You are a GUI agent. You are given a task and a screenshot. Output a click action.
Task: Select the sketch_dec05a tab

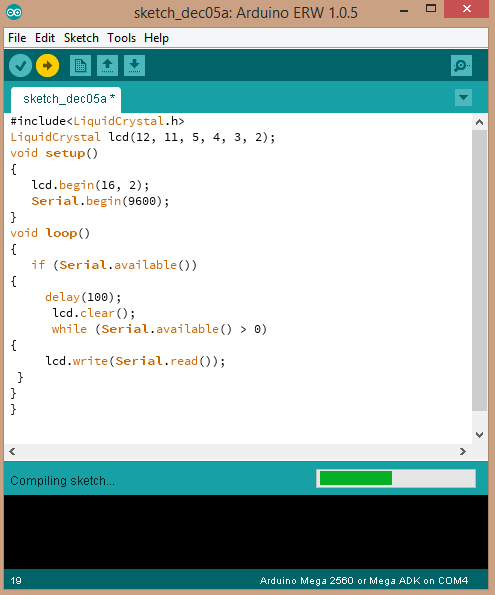[66, 99]
